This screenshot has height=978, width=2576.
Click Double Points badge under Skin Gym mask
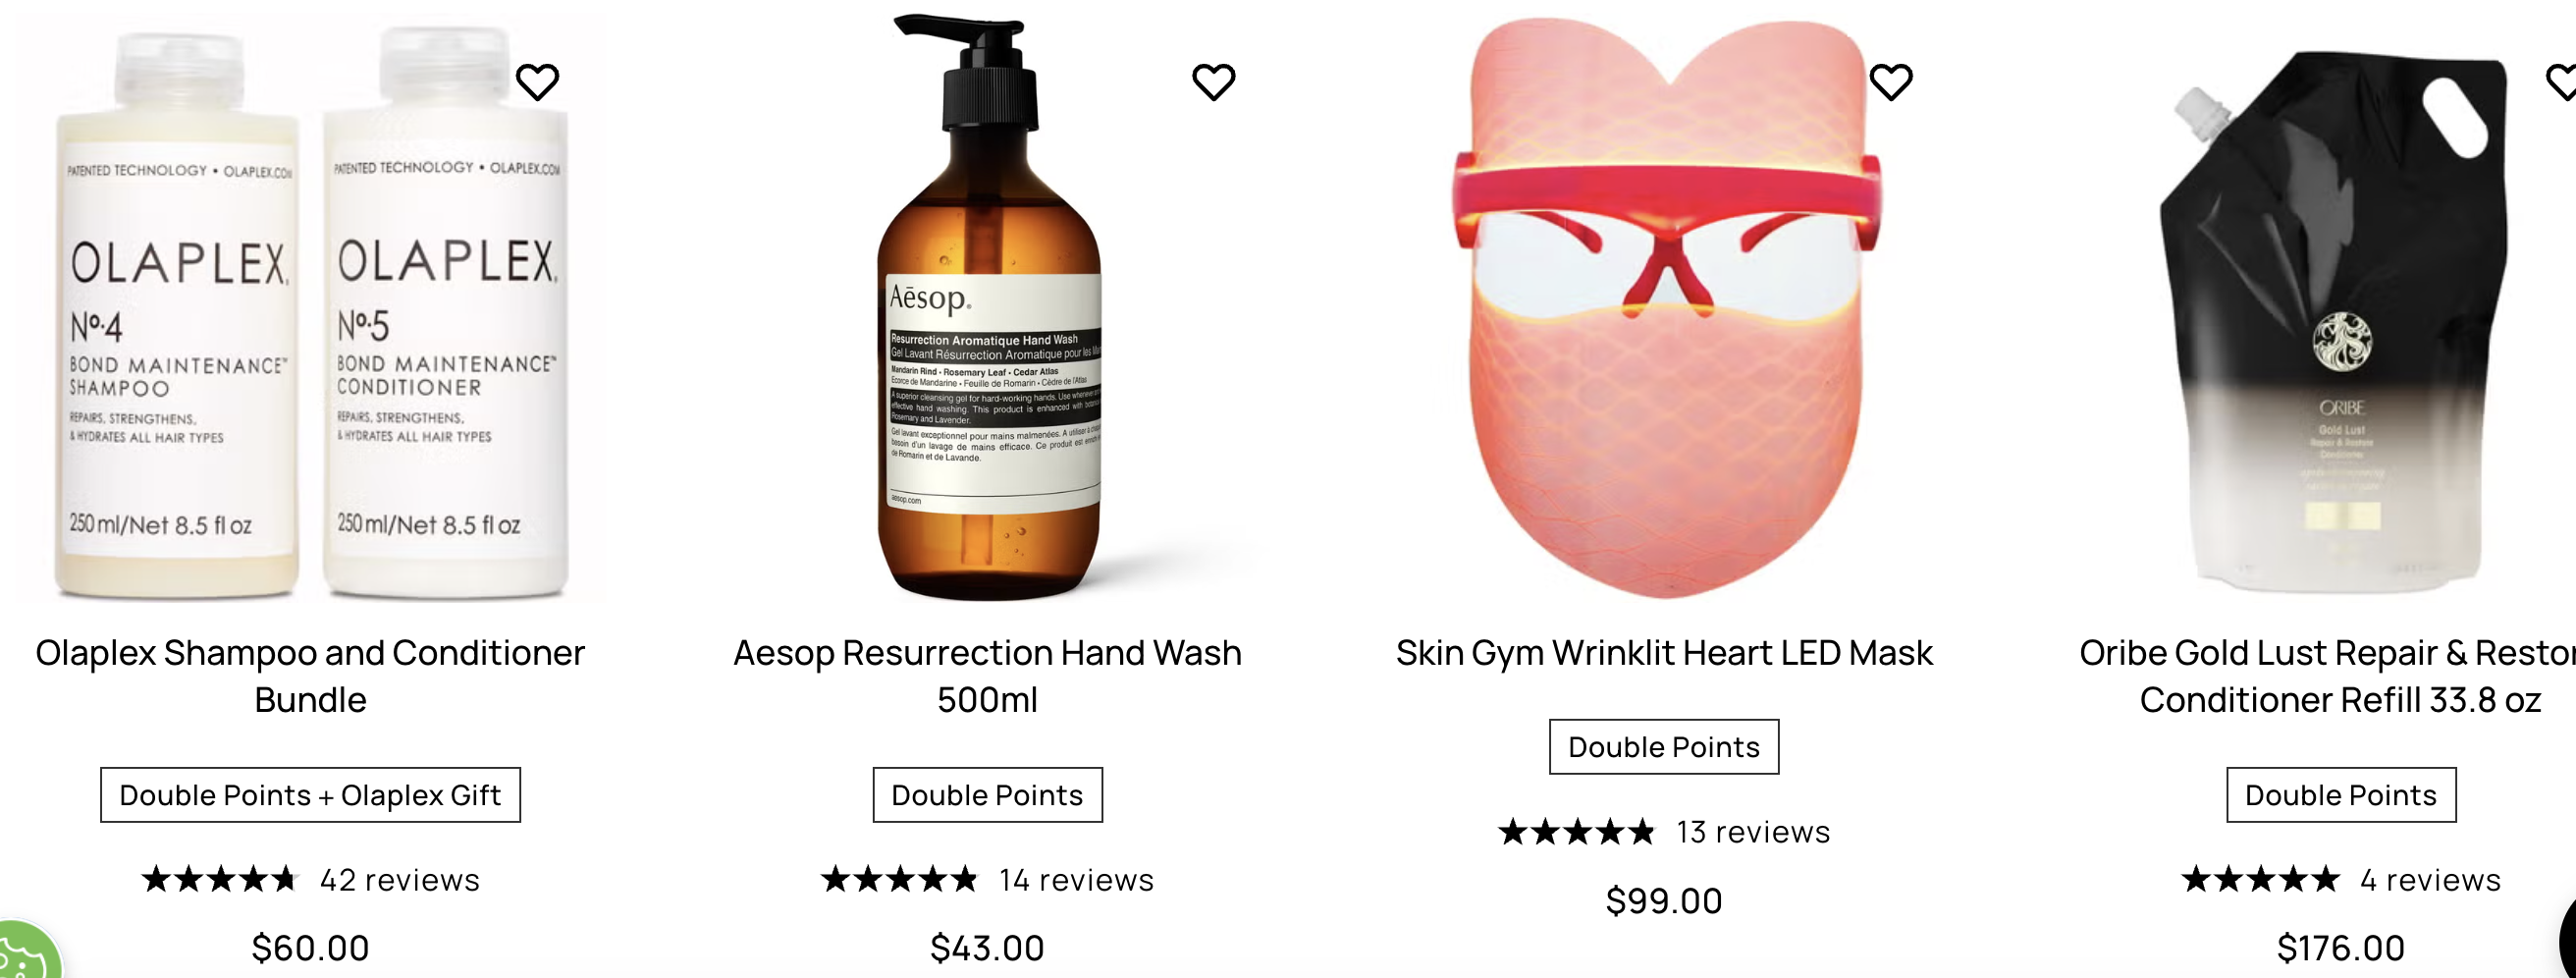[1664, 747]
